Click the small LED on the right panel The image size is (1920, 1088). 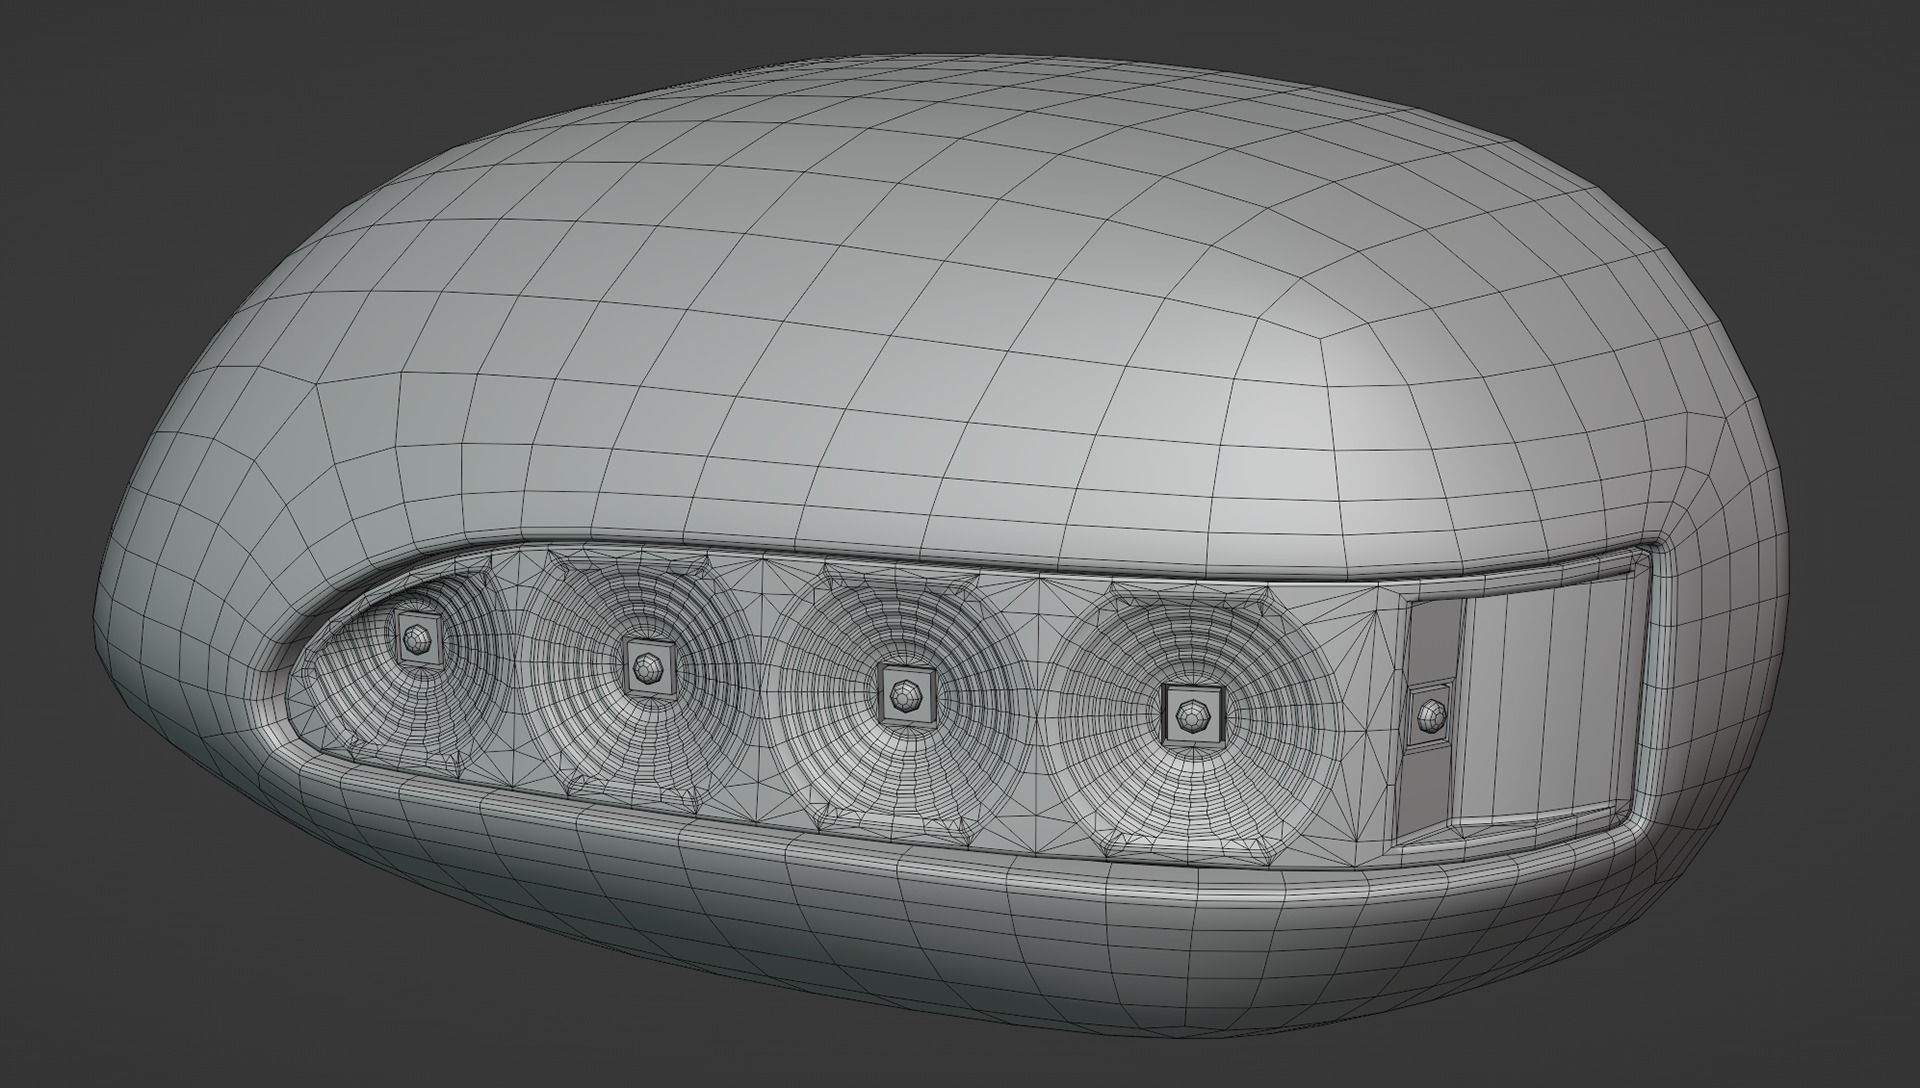1430,716
